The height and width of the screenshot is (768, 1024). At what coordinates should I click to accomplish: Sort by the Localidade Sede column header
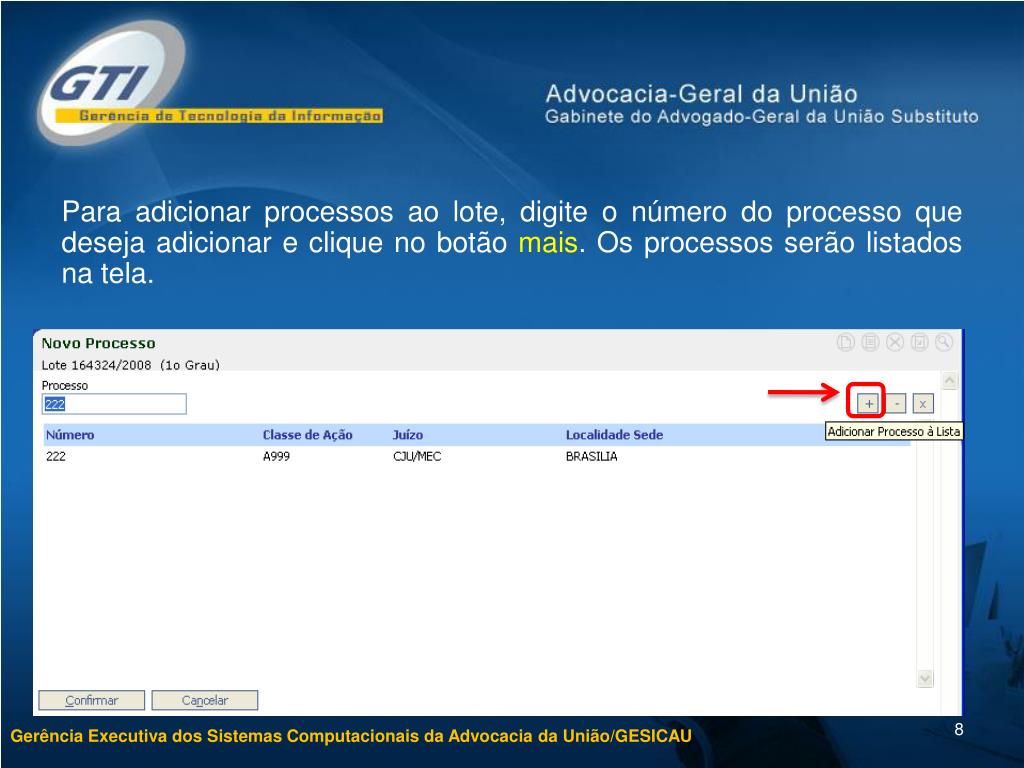(x=615, y=435)
